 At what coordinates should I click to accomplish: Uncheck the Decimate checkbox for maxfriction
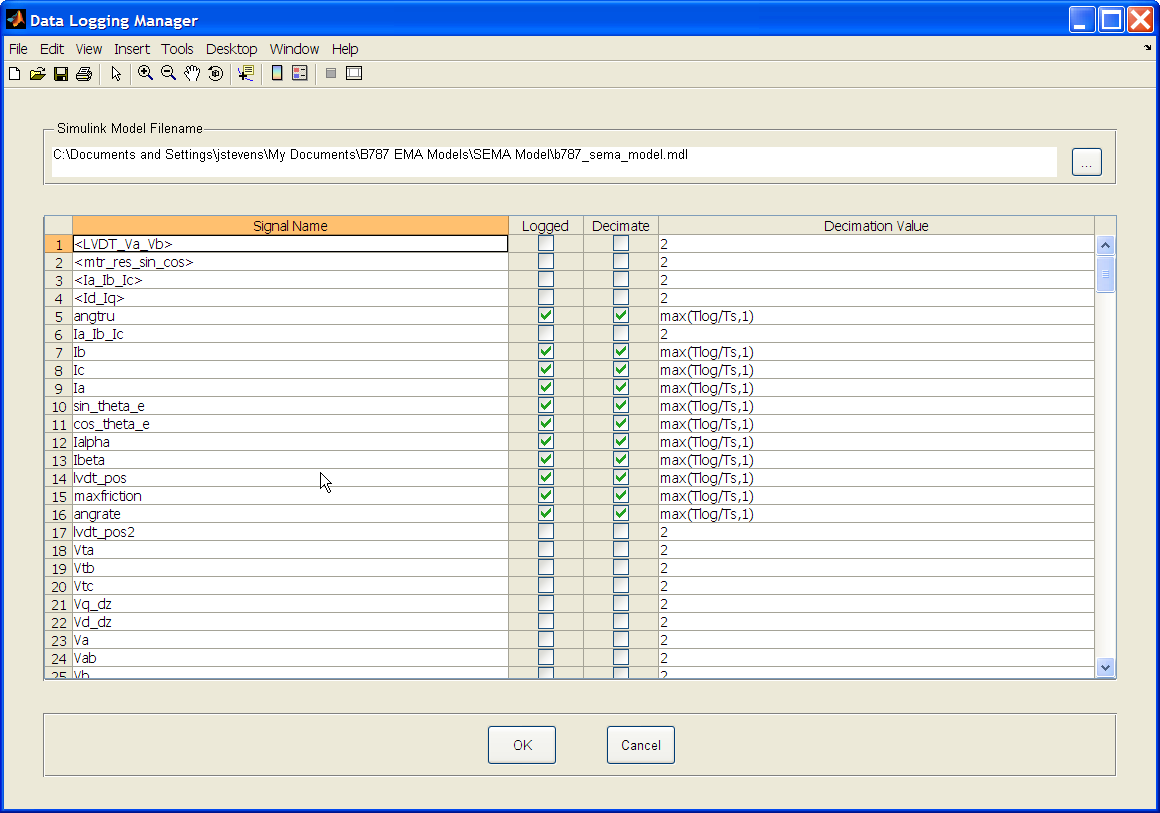point(621,496)
